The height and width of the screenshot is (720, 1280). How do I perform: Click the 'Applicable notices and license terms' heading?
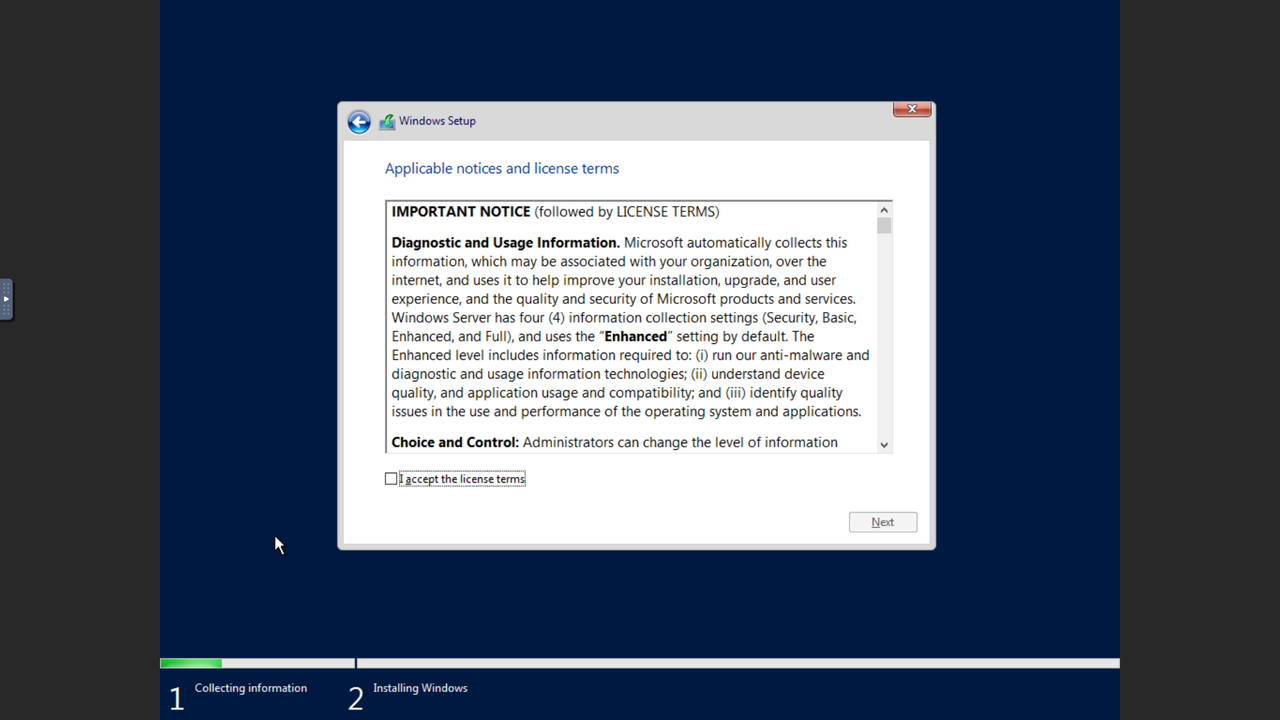click(502, 169)
